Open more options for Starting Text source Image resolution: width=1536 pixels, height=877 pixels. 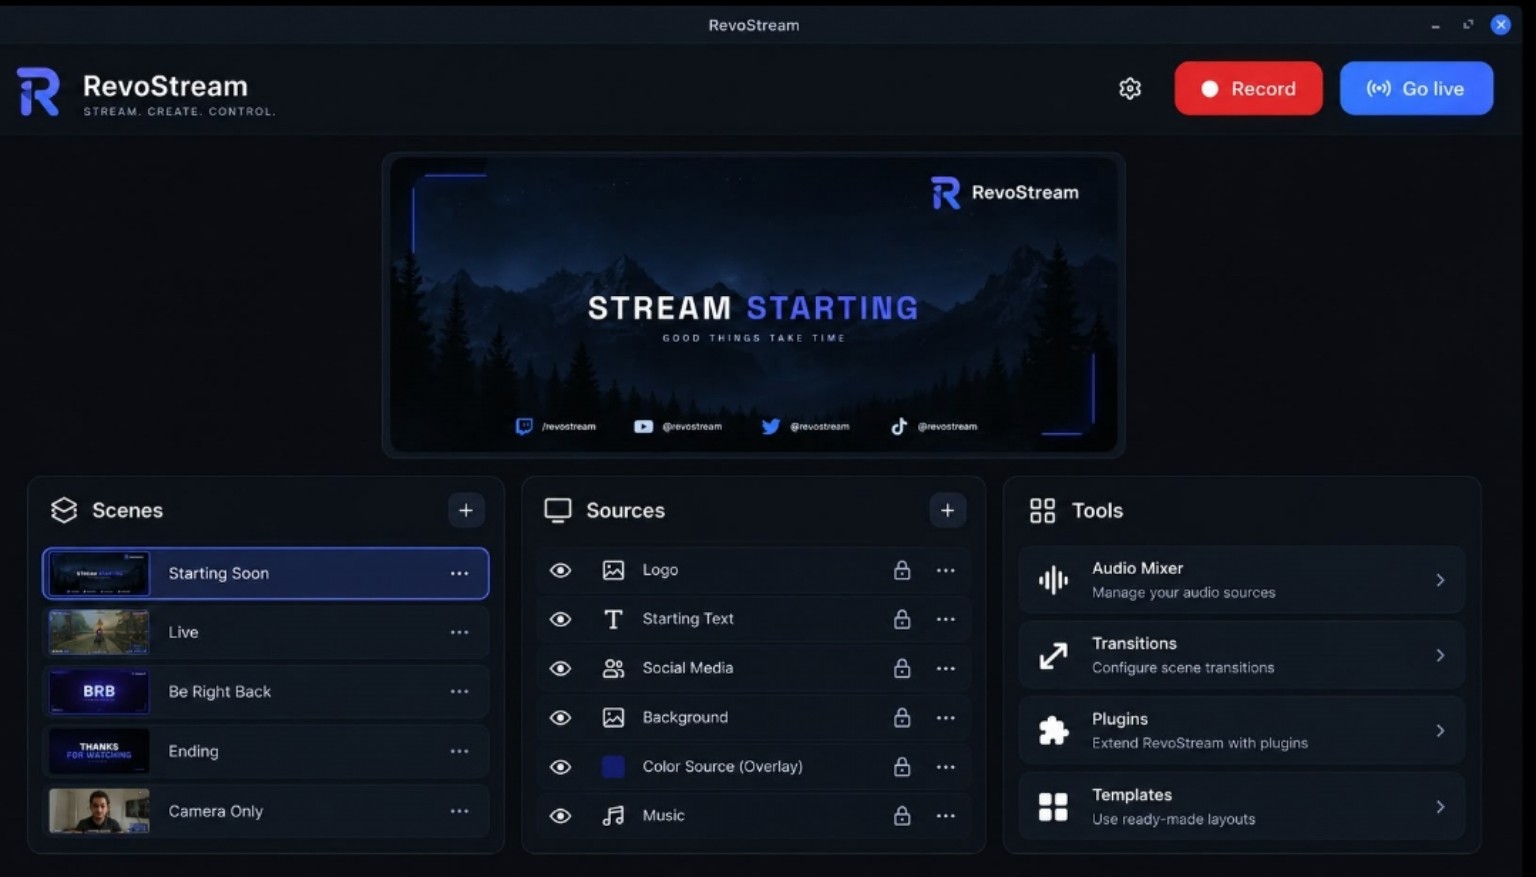point(946,619)
